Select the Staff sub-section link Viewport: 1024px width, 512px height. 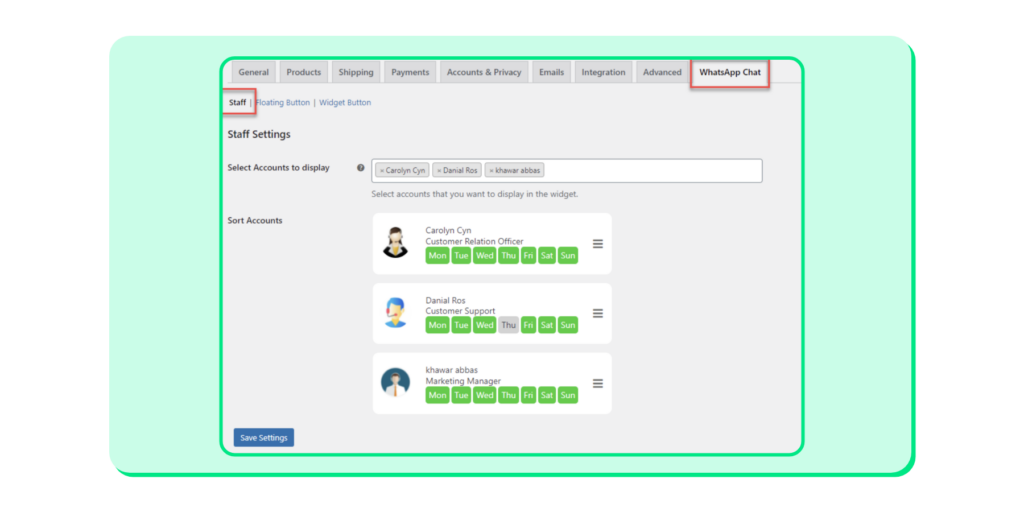pyautogui.click(x=238, y=103)
